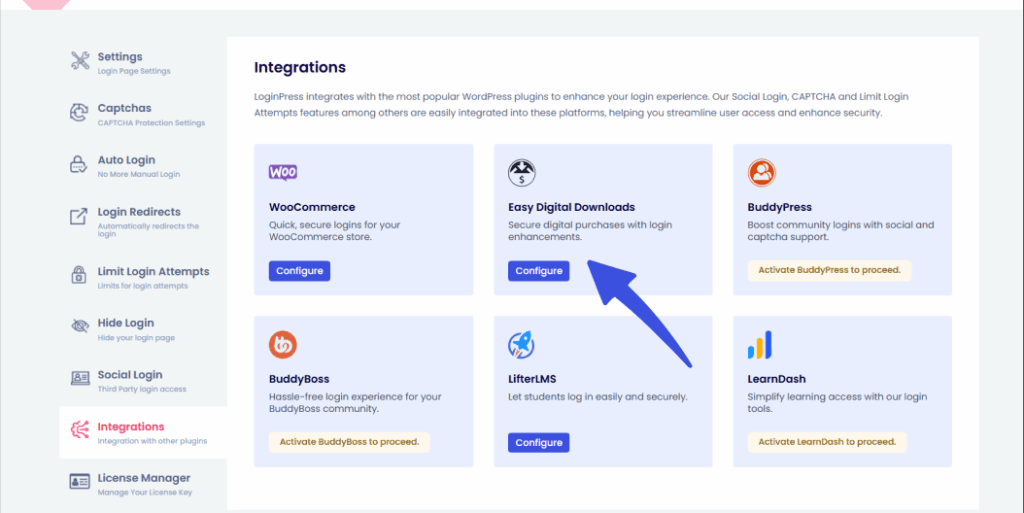This screenshot has height=513, width=1024.
Task: Click 'CAPTCHA Protection Settings' subtitle
Action: point(151,123)
